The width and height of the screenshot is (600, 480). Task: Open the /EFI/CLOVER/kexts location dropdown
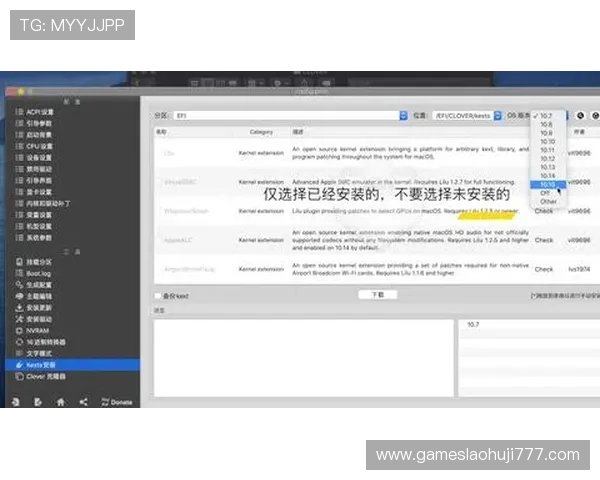[x=467, y=116]
